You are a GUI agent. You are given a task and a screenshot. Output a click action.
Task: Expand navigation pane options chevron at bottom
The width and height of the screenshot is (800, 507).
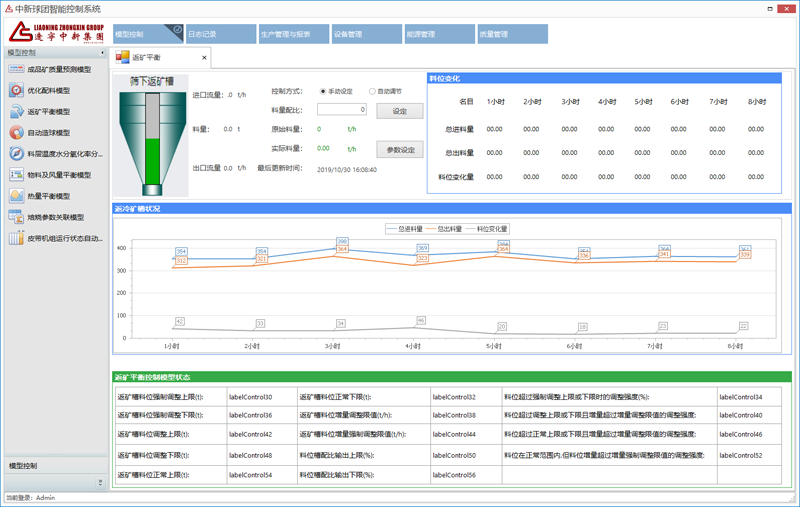point(100,483)
